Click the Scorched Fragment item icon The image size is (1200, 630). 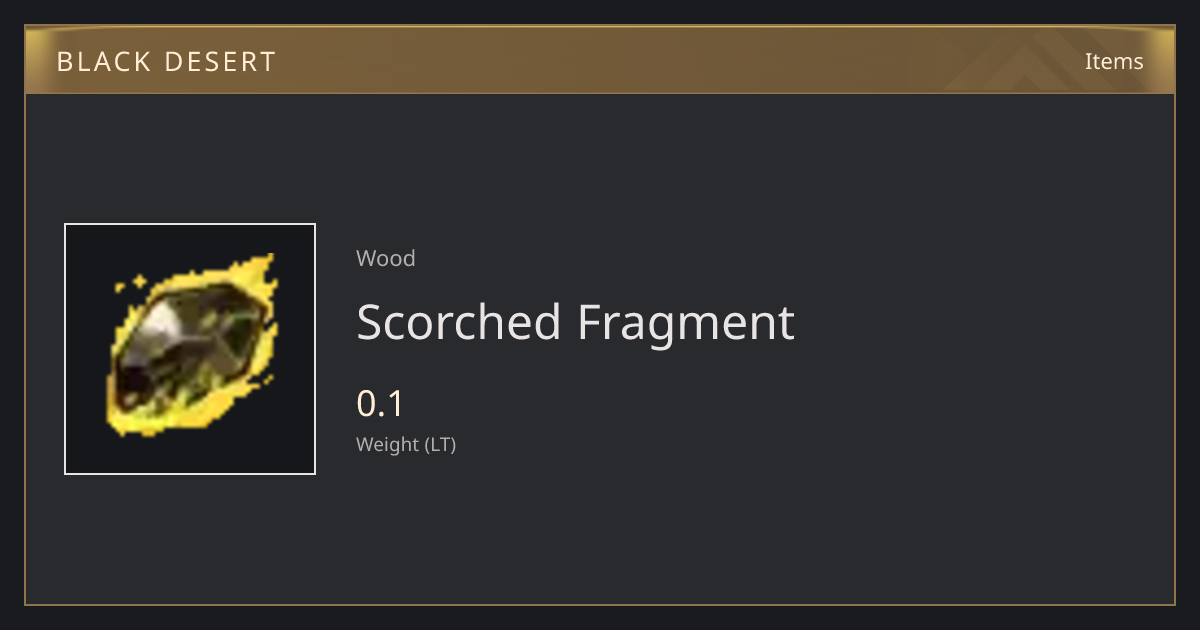click(190, 349)
